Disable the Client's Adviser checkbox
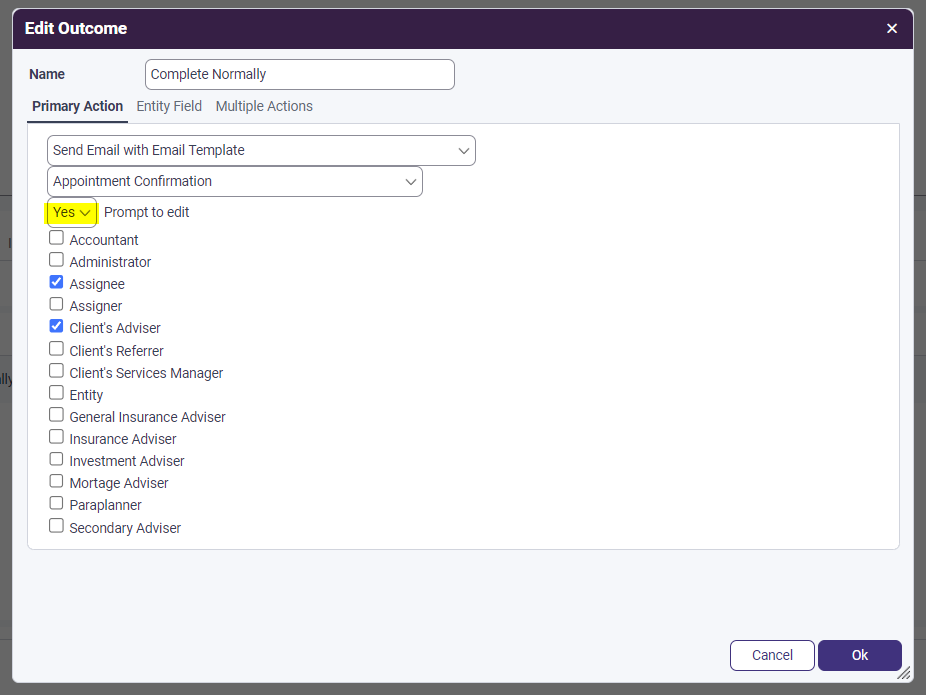 57,327
